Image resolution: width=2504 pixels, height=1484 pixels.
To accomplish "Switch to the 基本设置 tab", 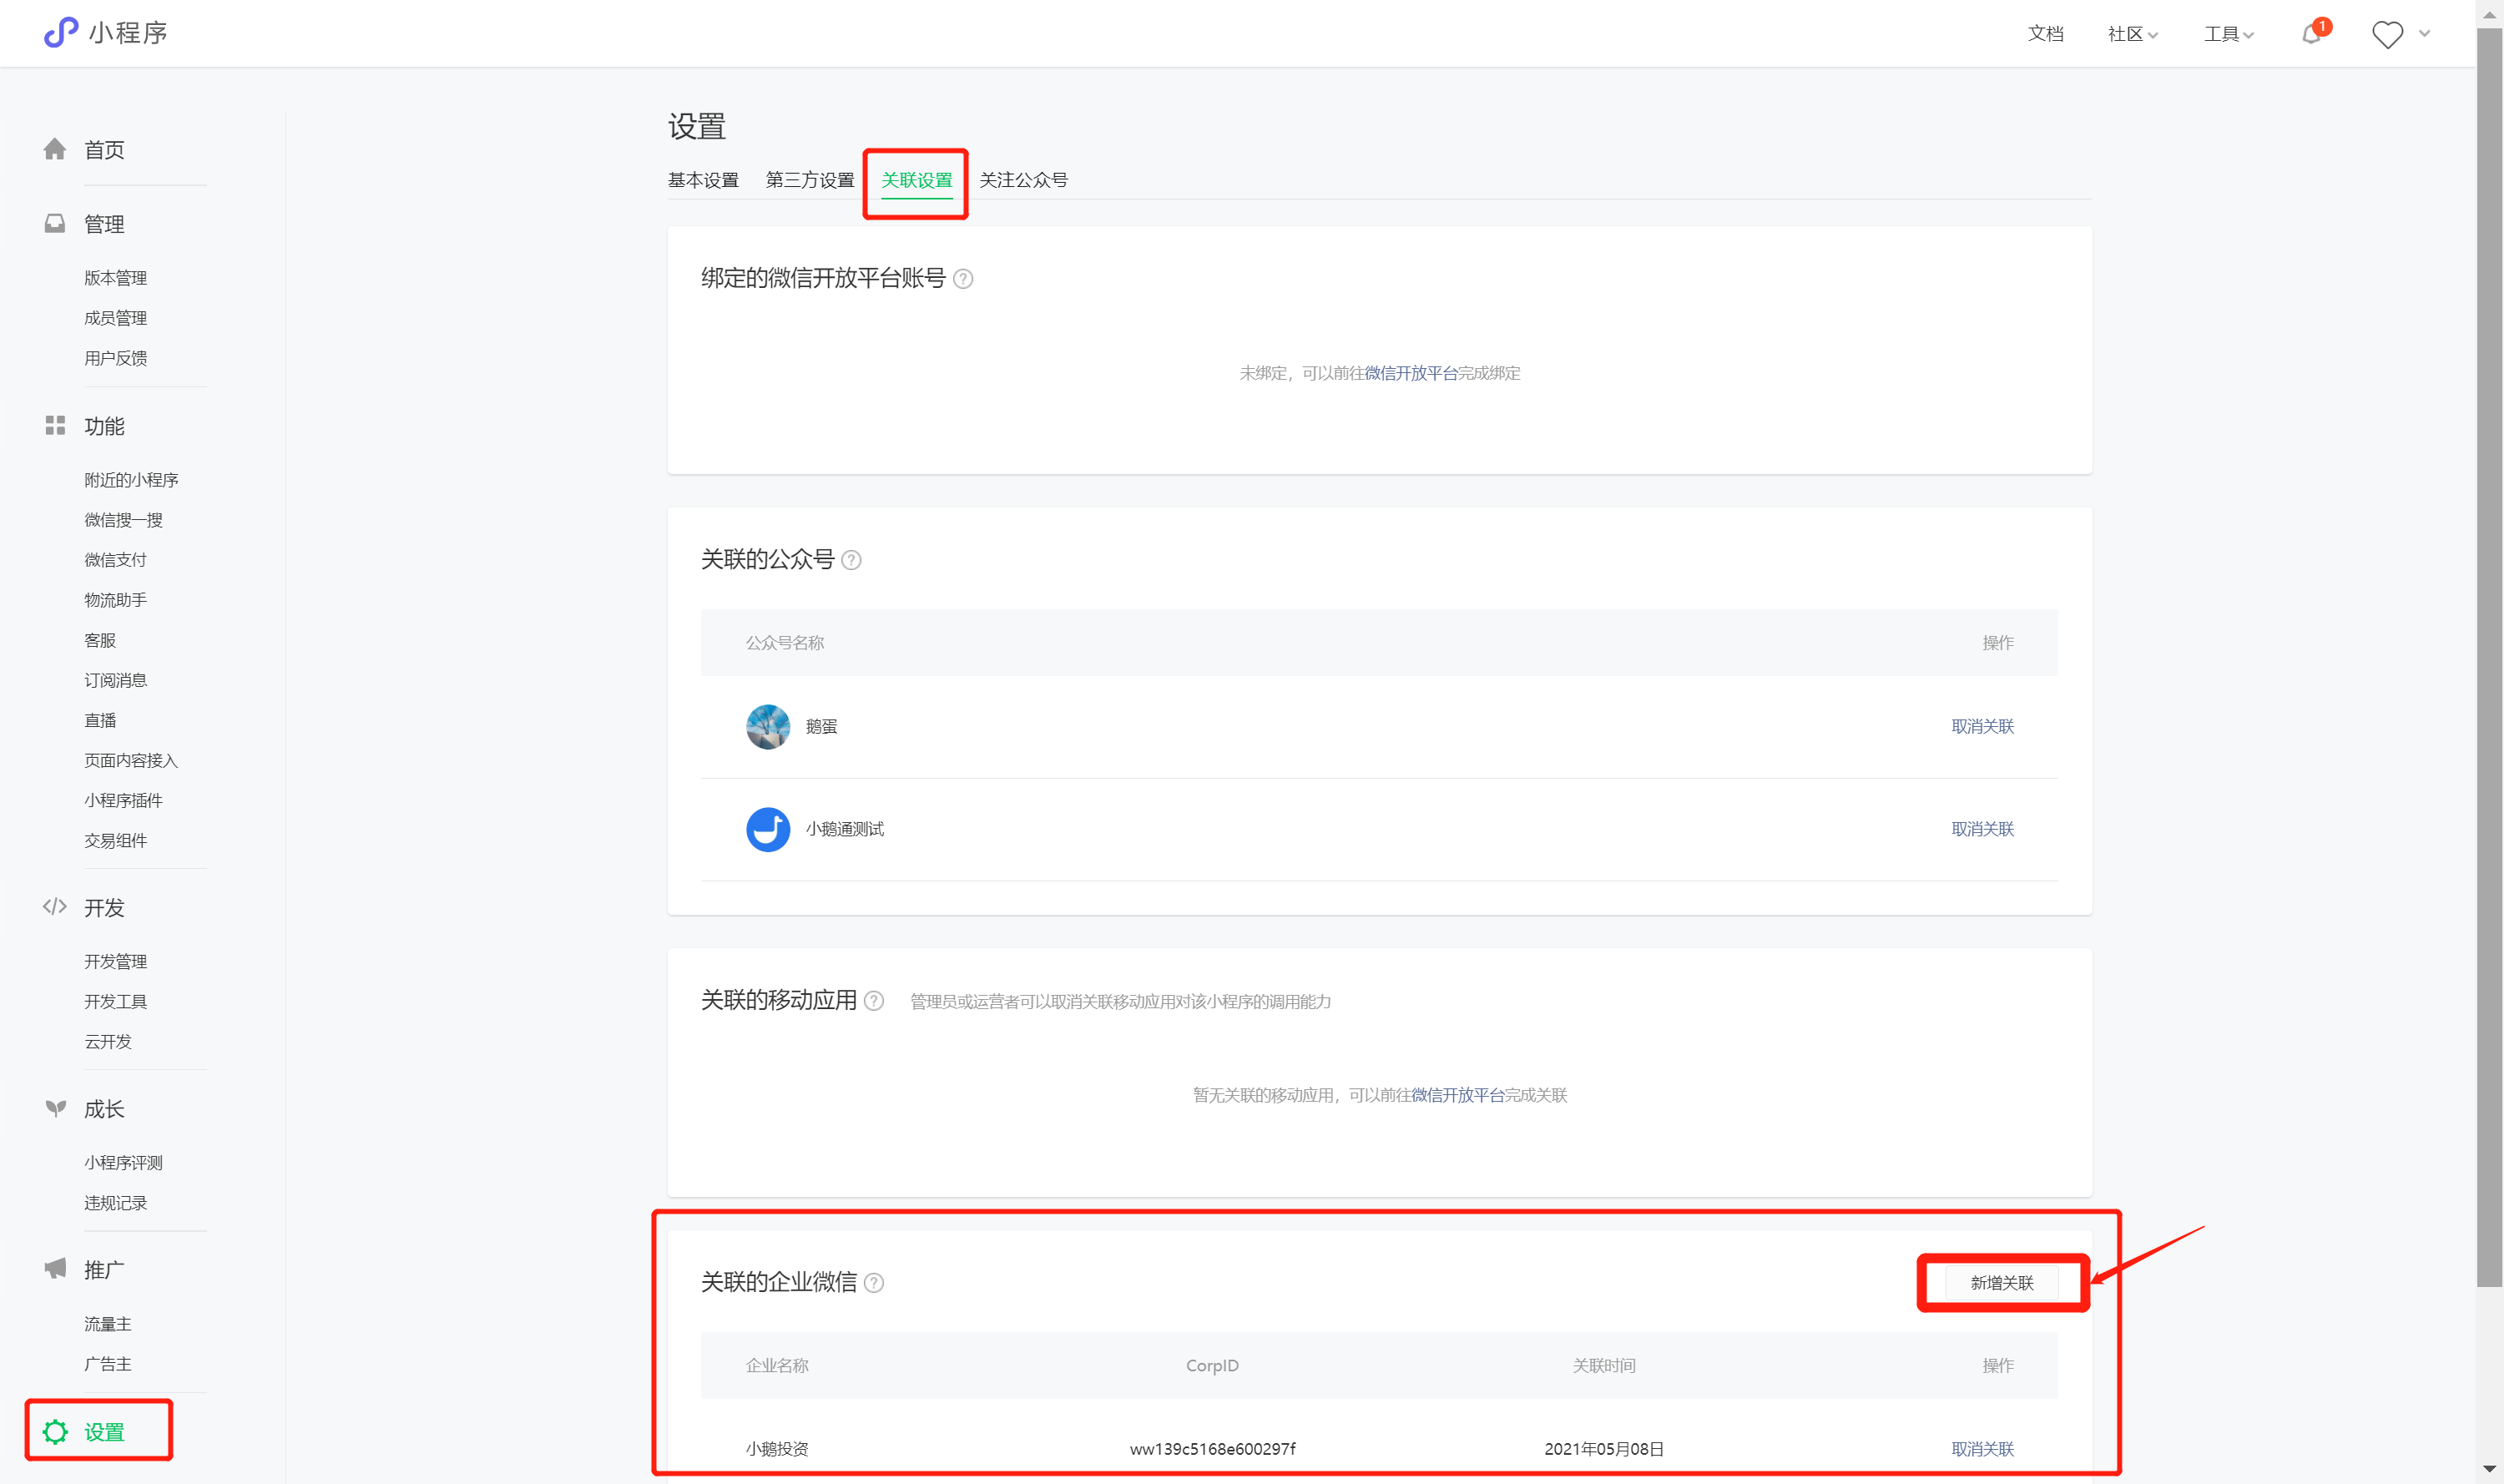I will [703, 180].
